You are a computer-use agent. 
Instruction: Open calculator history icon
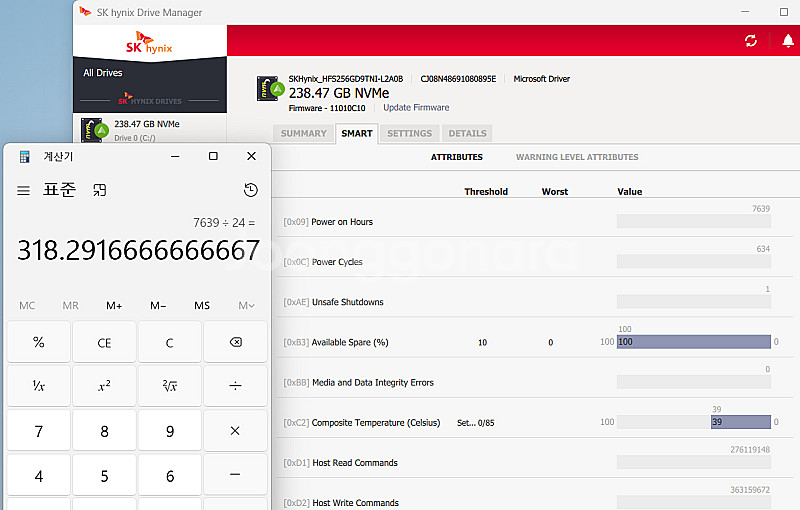251,190
